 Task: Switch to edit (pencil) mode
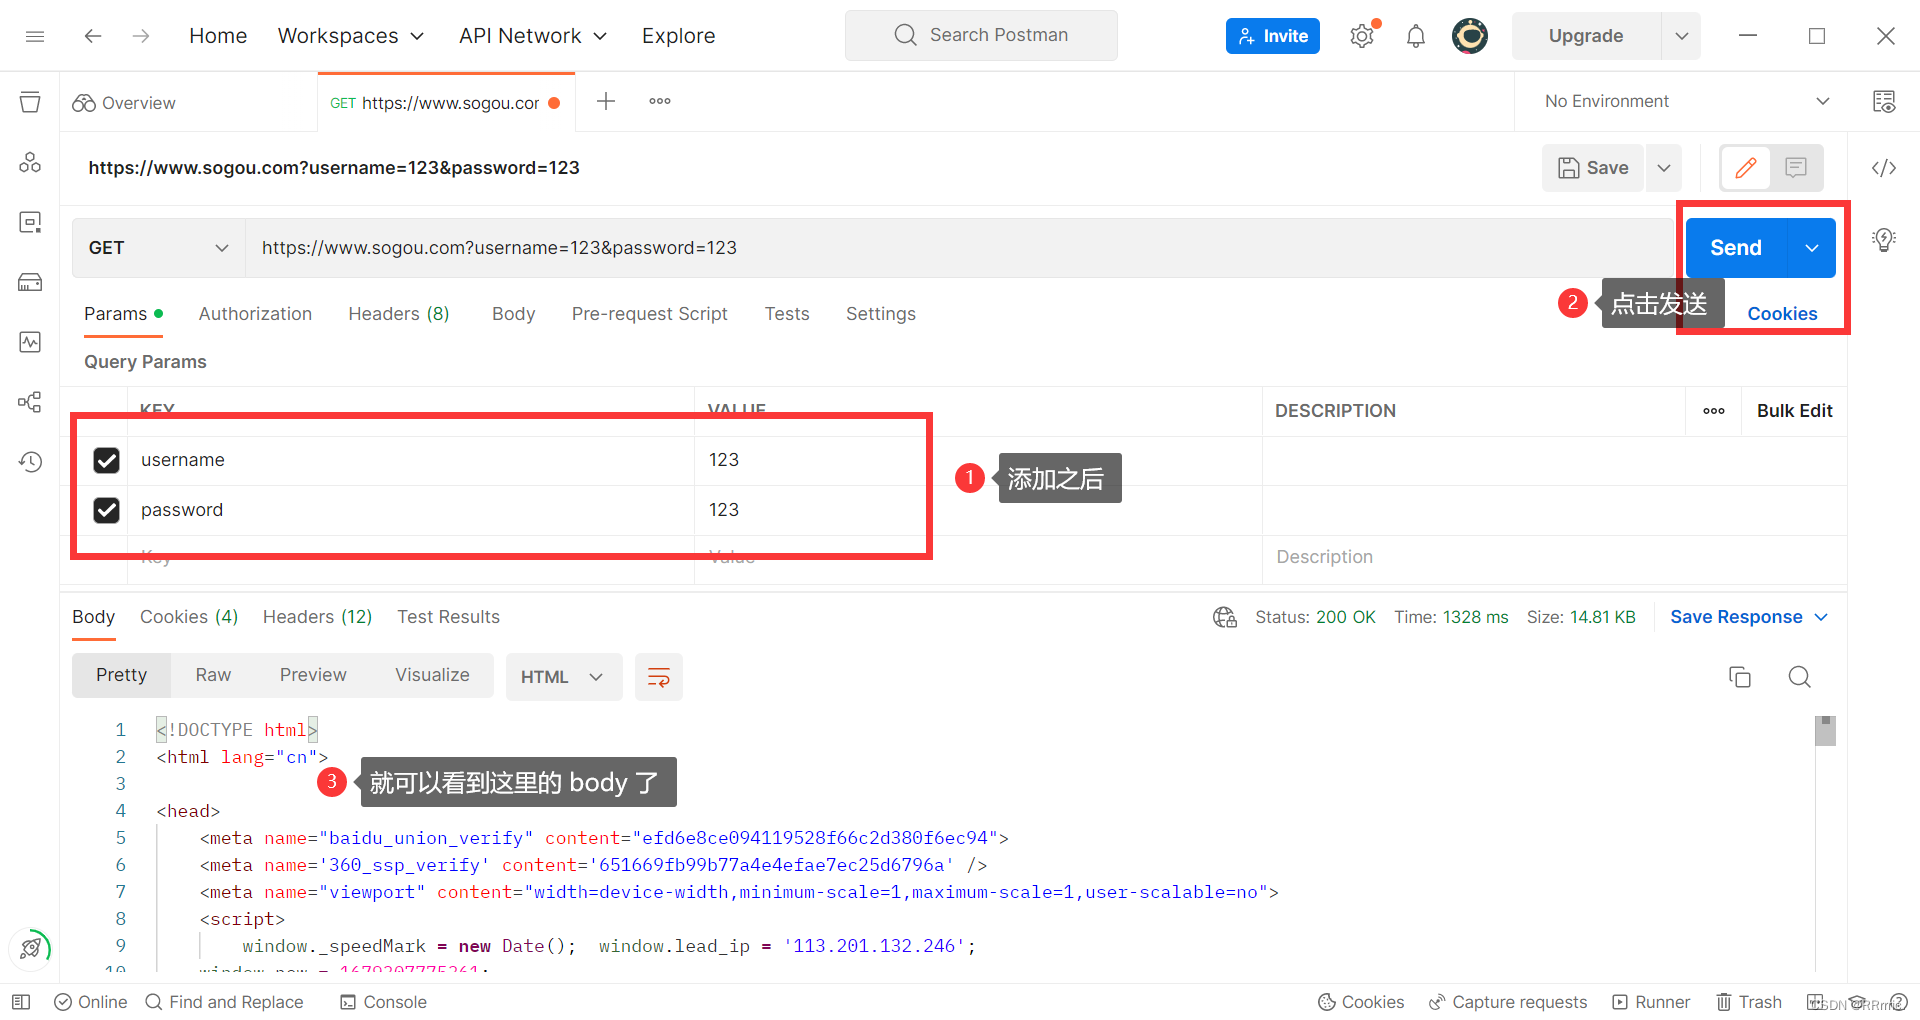[1746, 168]
